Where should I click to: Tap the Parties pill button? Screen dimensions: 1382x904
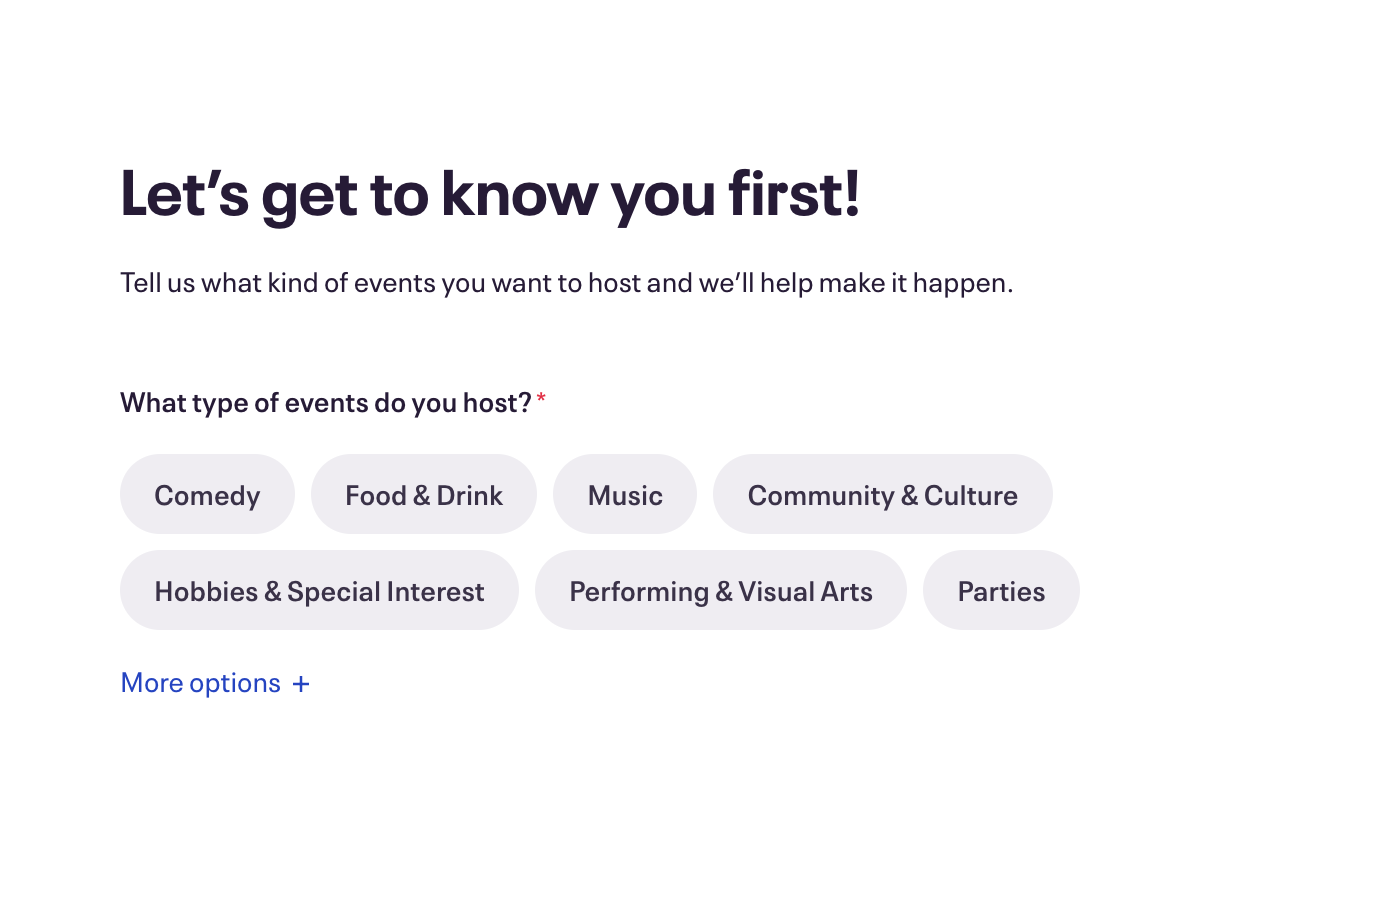pyautogui.click(x=1001, y=591)
